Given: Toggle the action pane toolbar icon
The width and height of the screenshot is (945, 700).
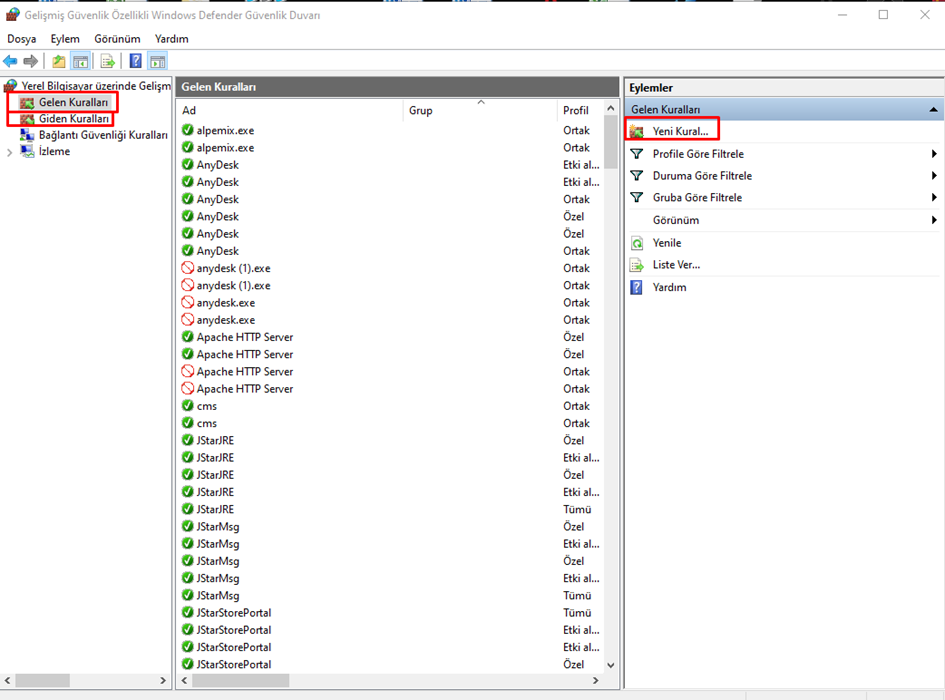Looking at the screenshot, I should (158, 61).
